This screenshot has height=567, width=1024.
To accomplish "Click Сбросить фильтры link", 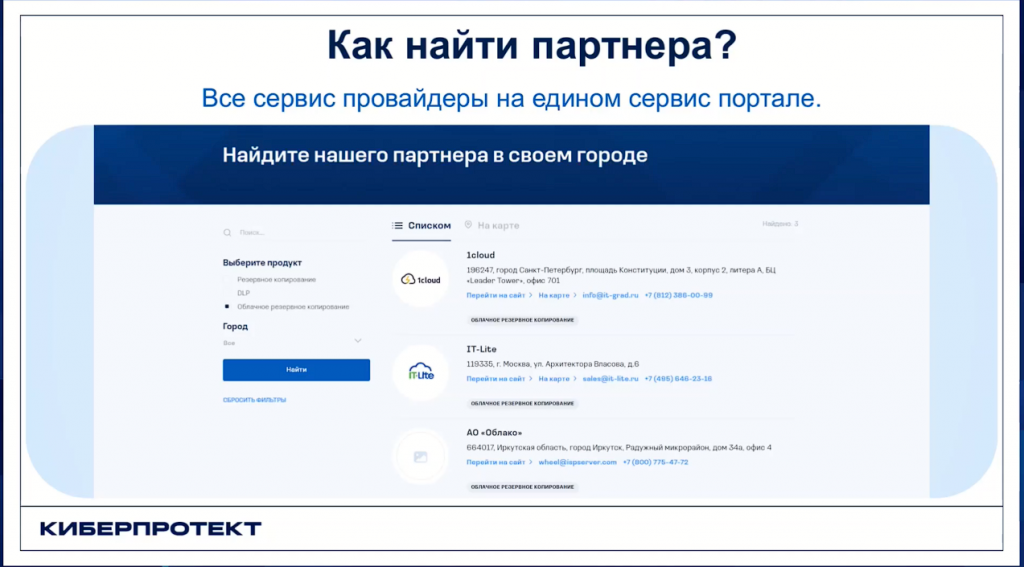I will [255, 400].
